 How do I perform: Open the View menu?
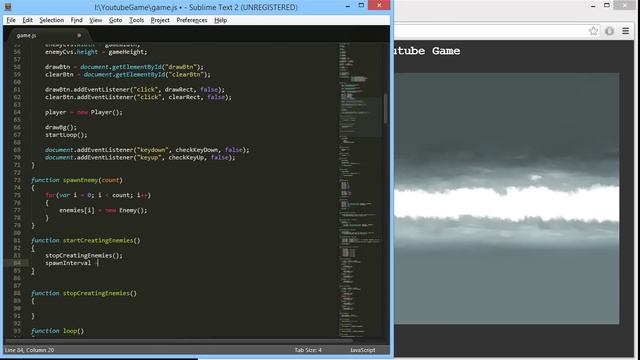point(96,20)
